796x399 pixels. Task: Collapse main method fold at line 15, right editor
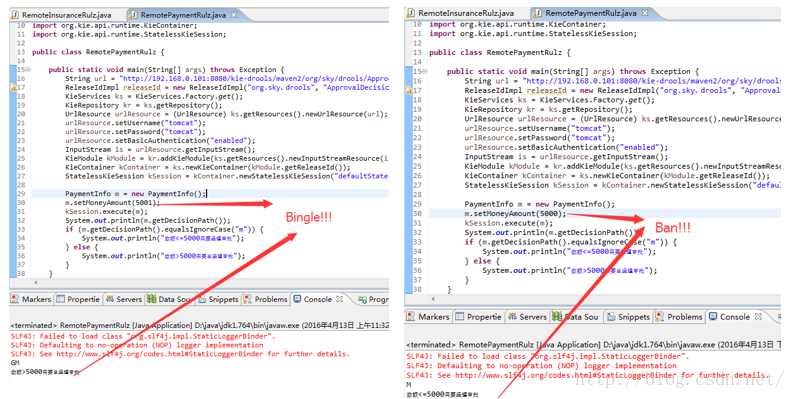pyautogui.click(x=425, y=72)
